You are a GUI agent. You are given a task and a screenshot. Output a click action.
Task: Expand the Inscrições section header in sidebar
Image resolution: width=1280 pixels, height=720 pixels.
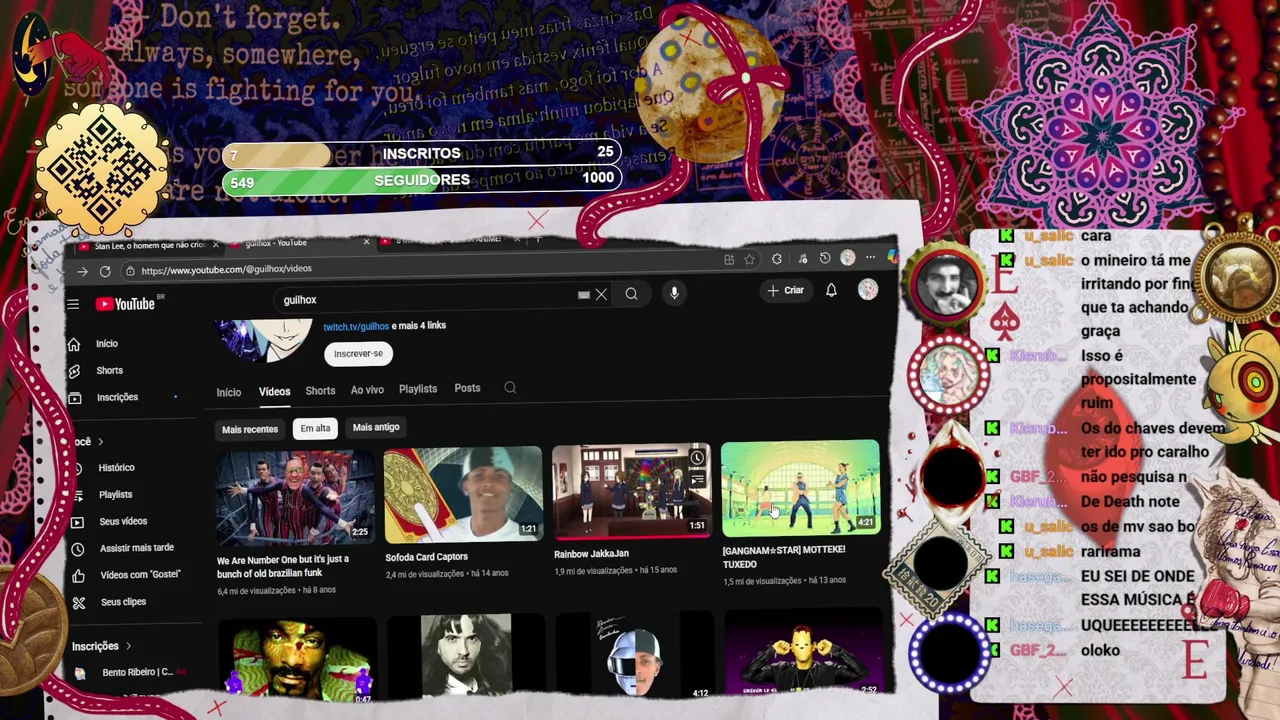coord(101,646)
